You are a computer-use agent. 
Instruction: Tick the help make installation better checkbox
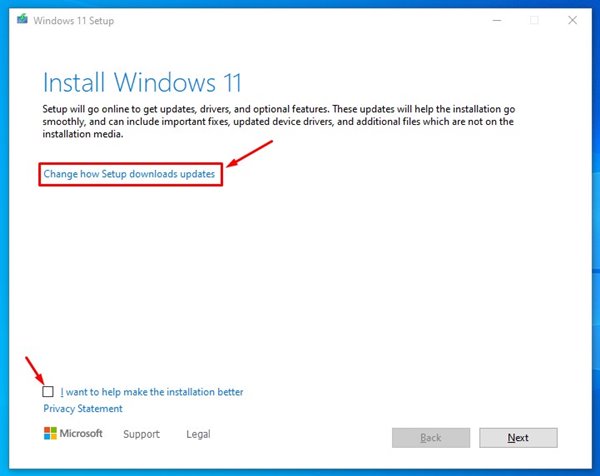(48, 391)
